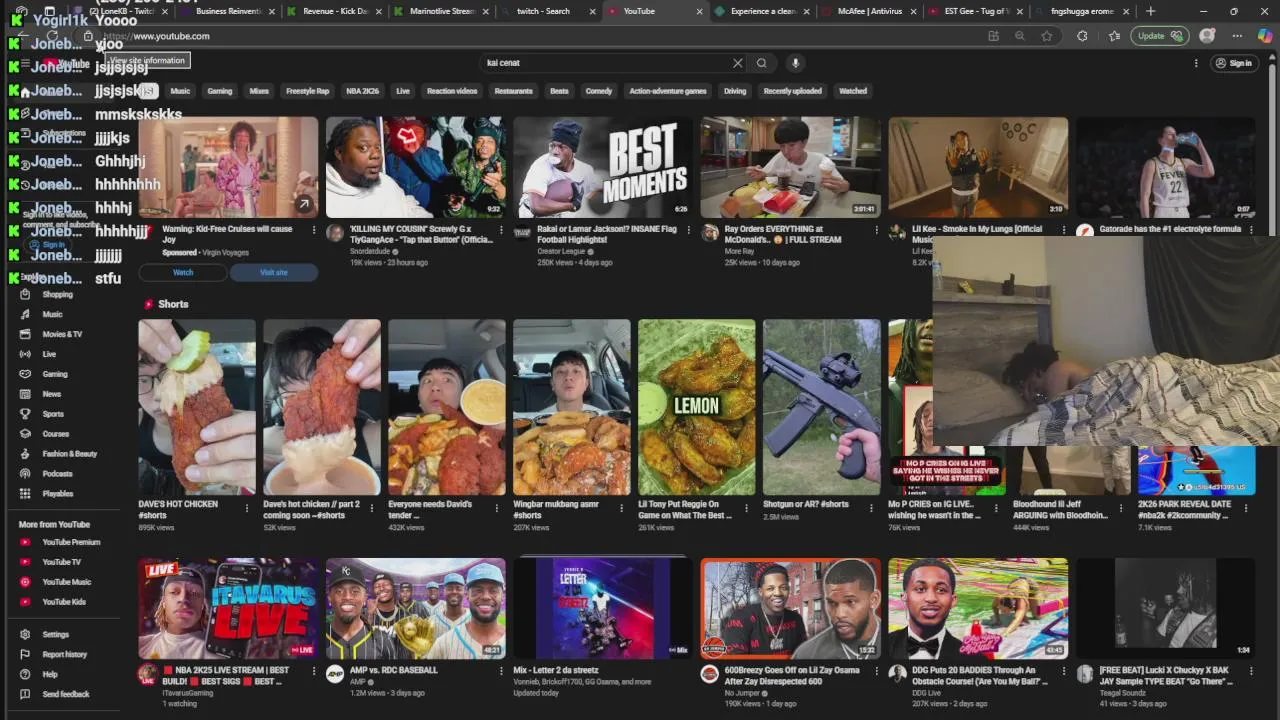Select the Watched filter chip
This screenshot has height=720, width=1280.
(x=853, y=91)
